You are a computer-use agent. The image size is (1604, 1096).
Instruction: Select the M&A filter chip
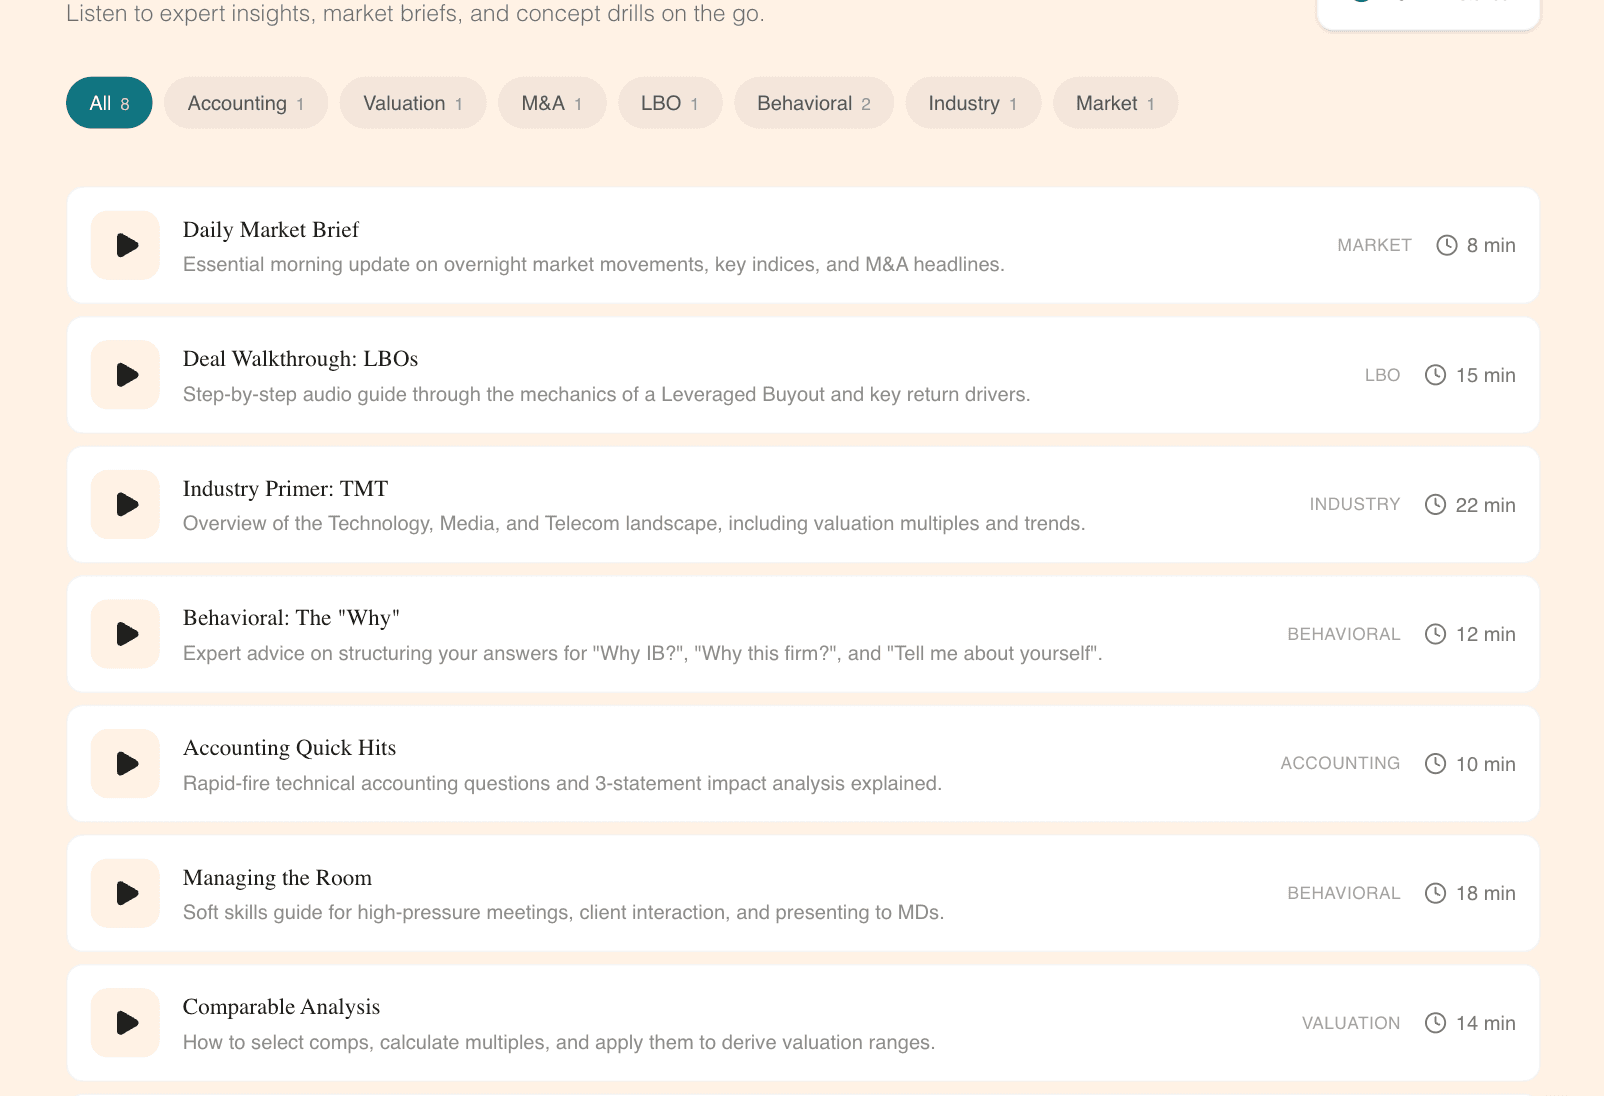[552, 102]
